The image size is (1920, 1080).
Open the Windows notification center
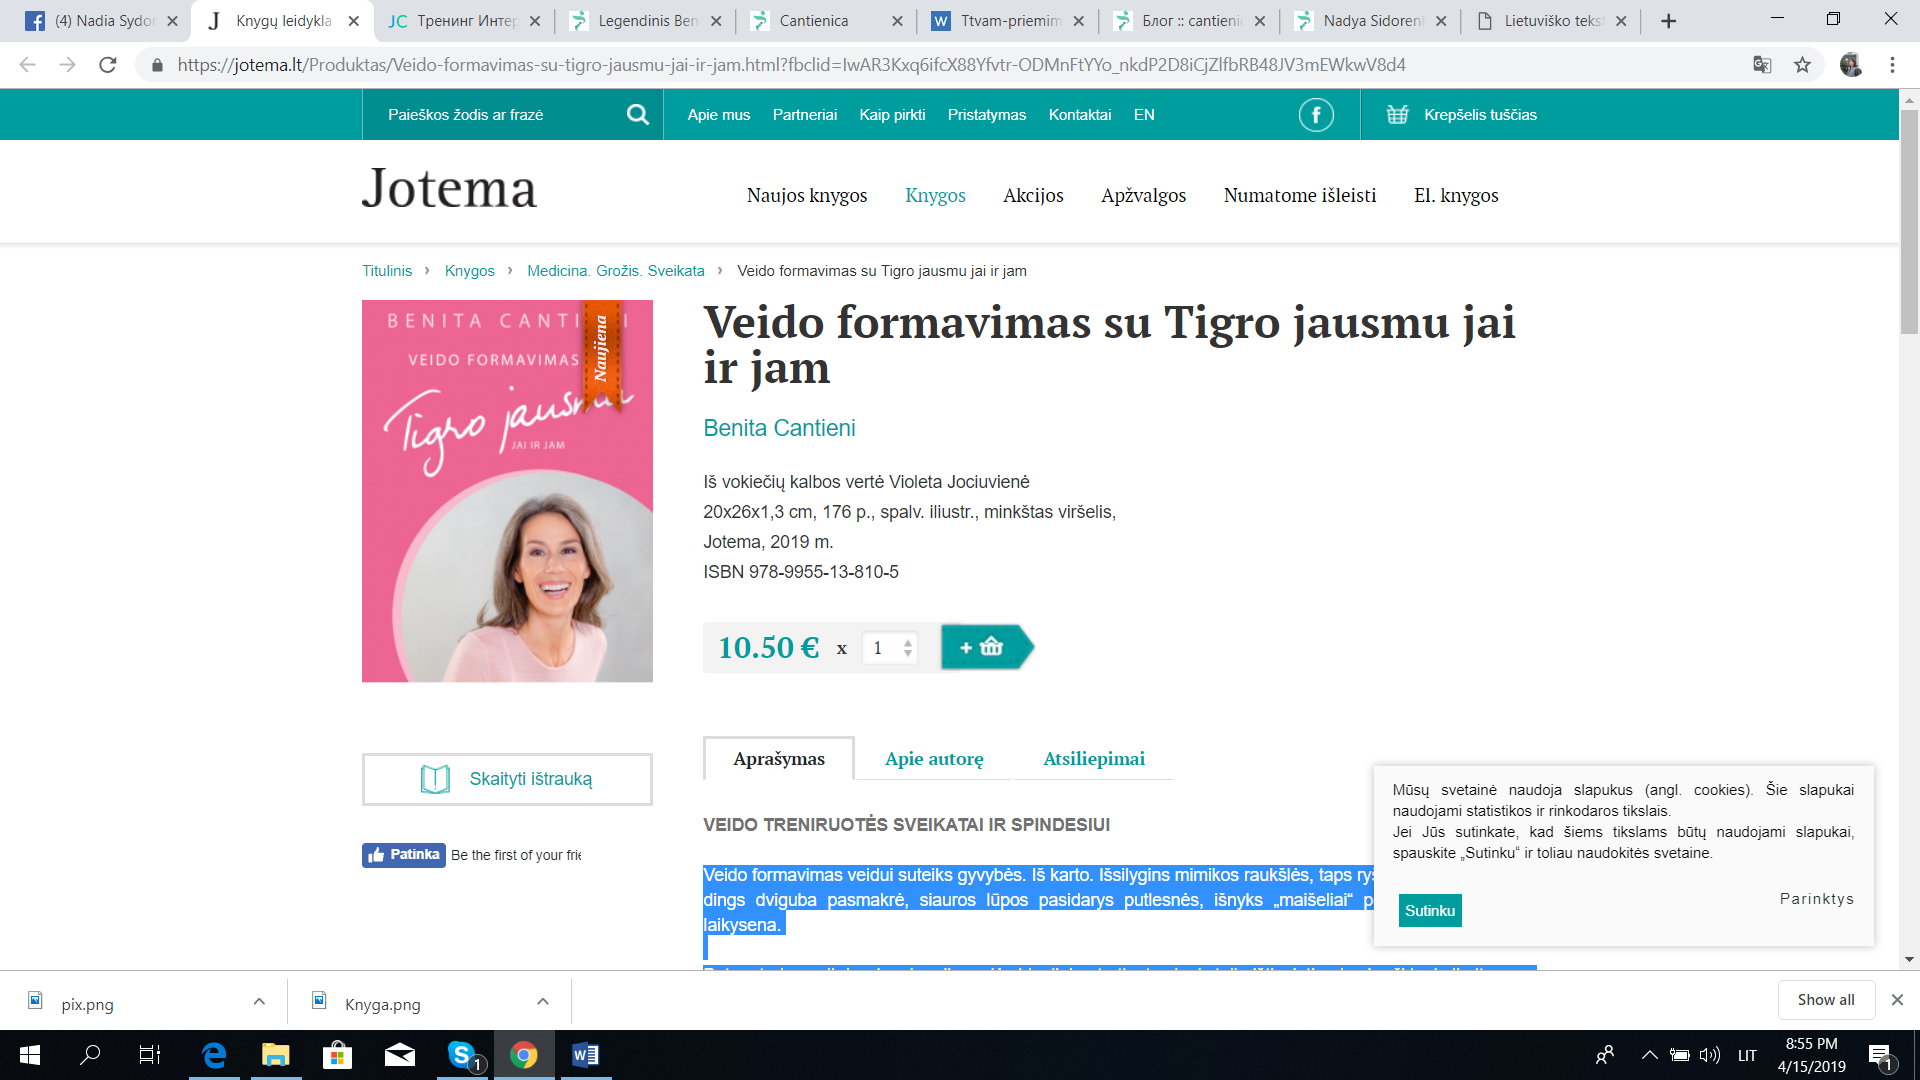(1880, 1055)
